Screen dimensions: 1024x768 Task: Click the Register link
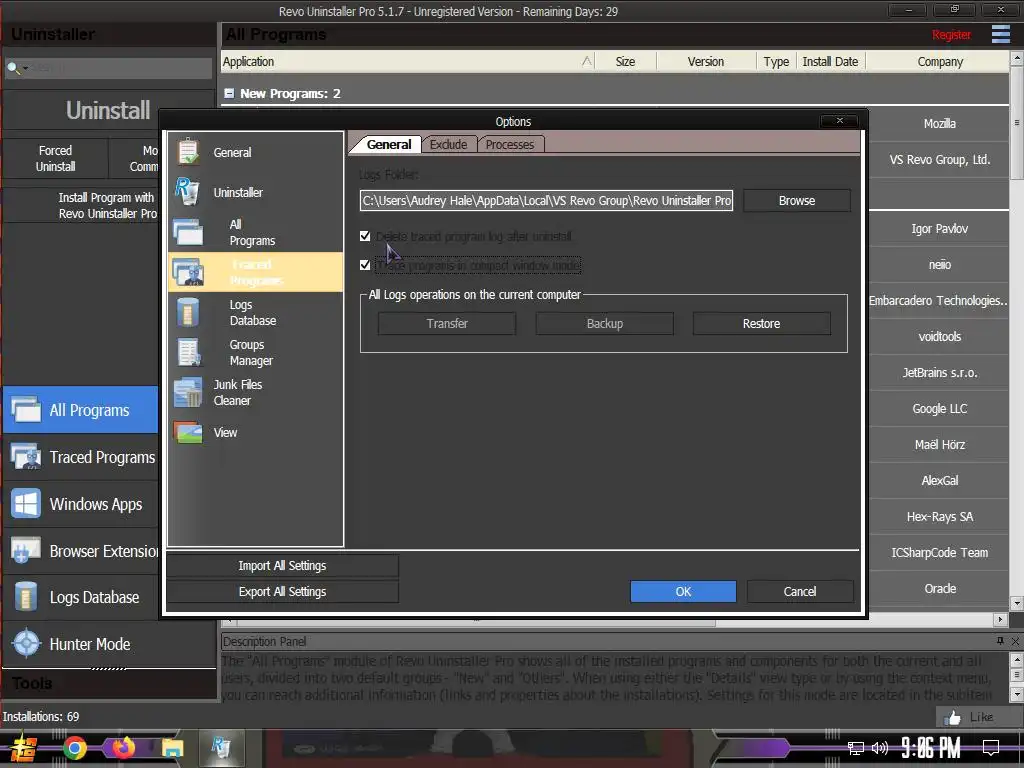(x=951, y=35)
